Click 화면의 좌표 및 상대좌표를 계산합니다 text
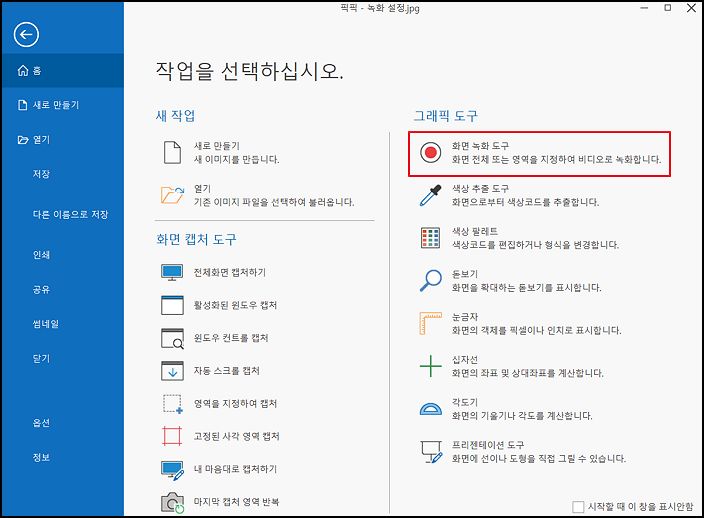This screenshot has height=518, width=704. (527, 373)
